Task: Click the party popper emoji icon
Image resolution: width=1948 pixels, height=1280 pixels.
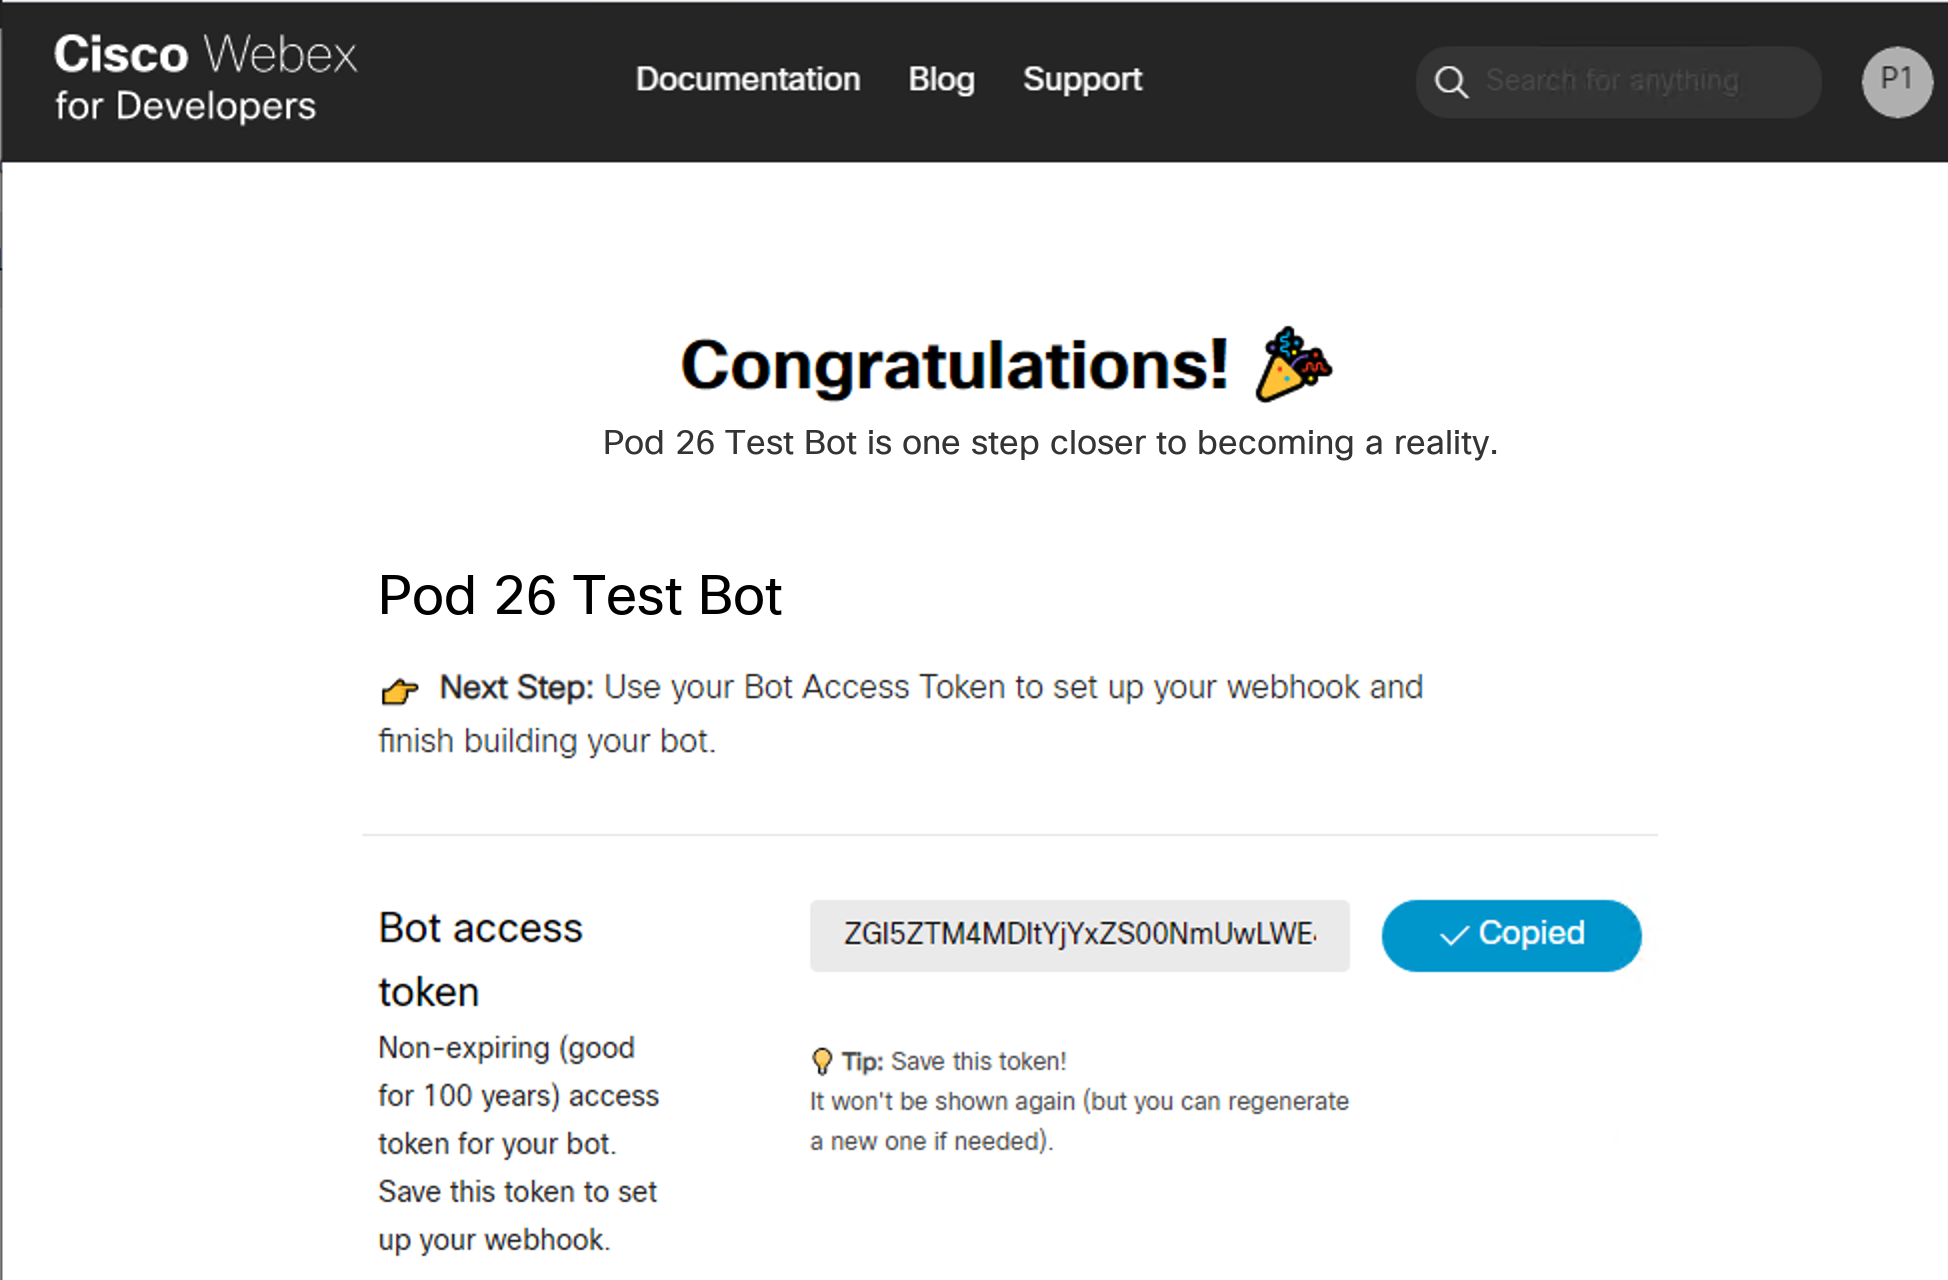Action: (x=1293, y=365)
